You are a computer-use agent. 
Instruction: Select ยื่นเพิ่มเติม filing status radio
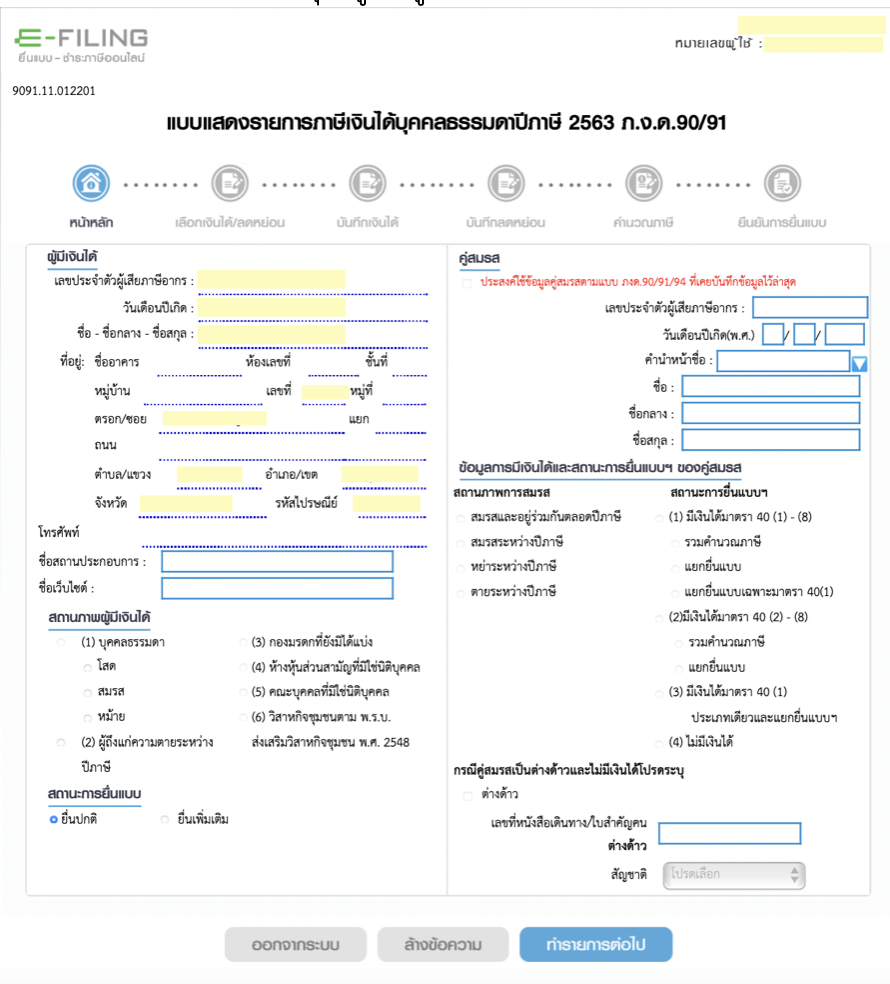pyautogui.click(x=164, y=820)
